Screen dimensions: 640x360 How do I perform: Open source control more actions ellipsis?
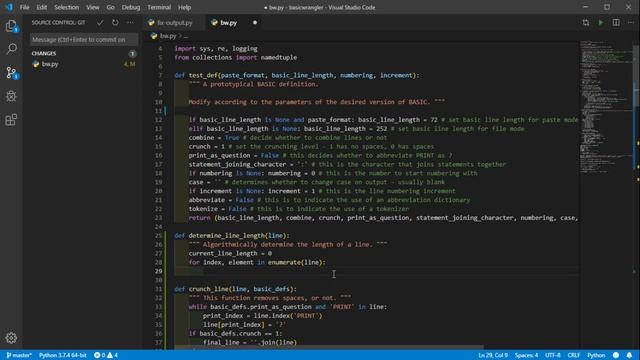pos(130,23)
